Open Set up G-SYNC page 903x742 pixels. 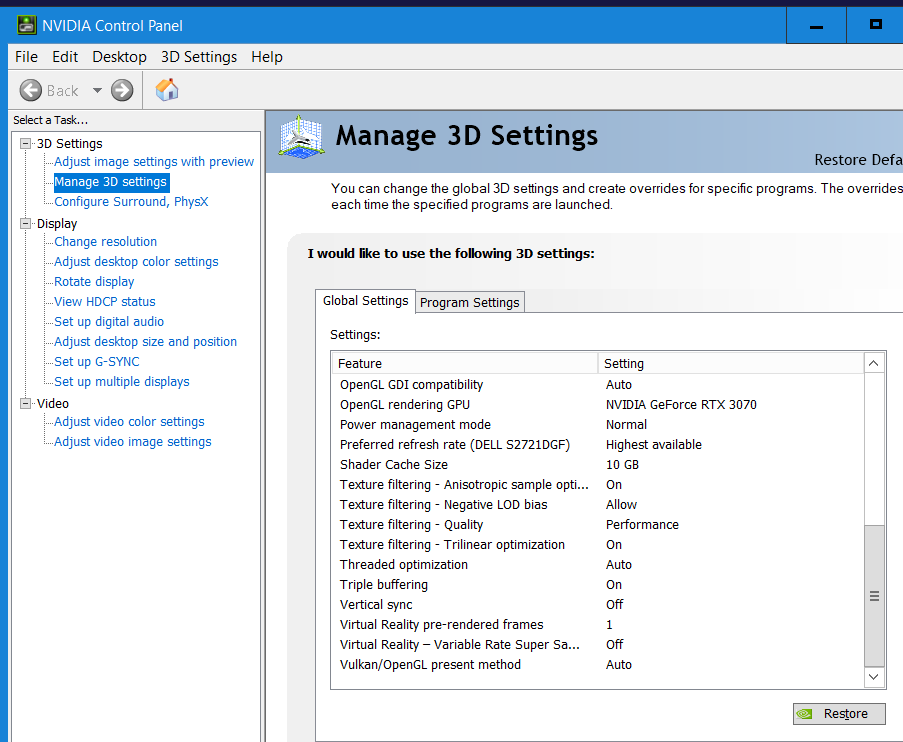tap(97, 361)
